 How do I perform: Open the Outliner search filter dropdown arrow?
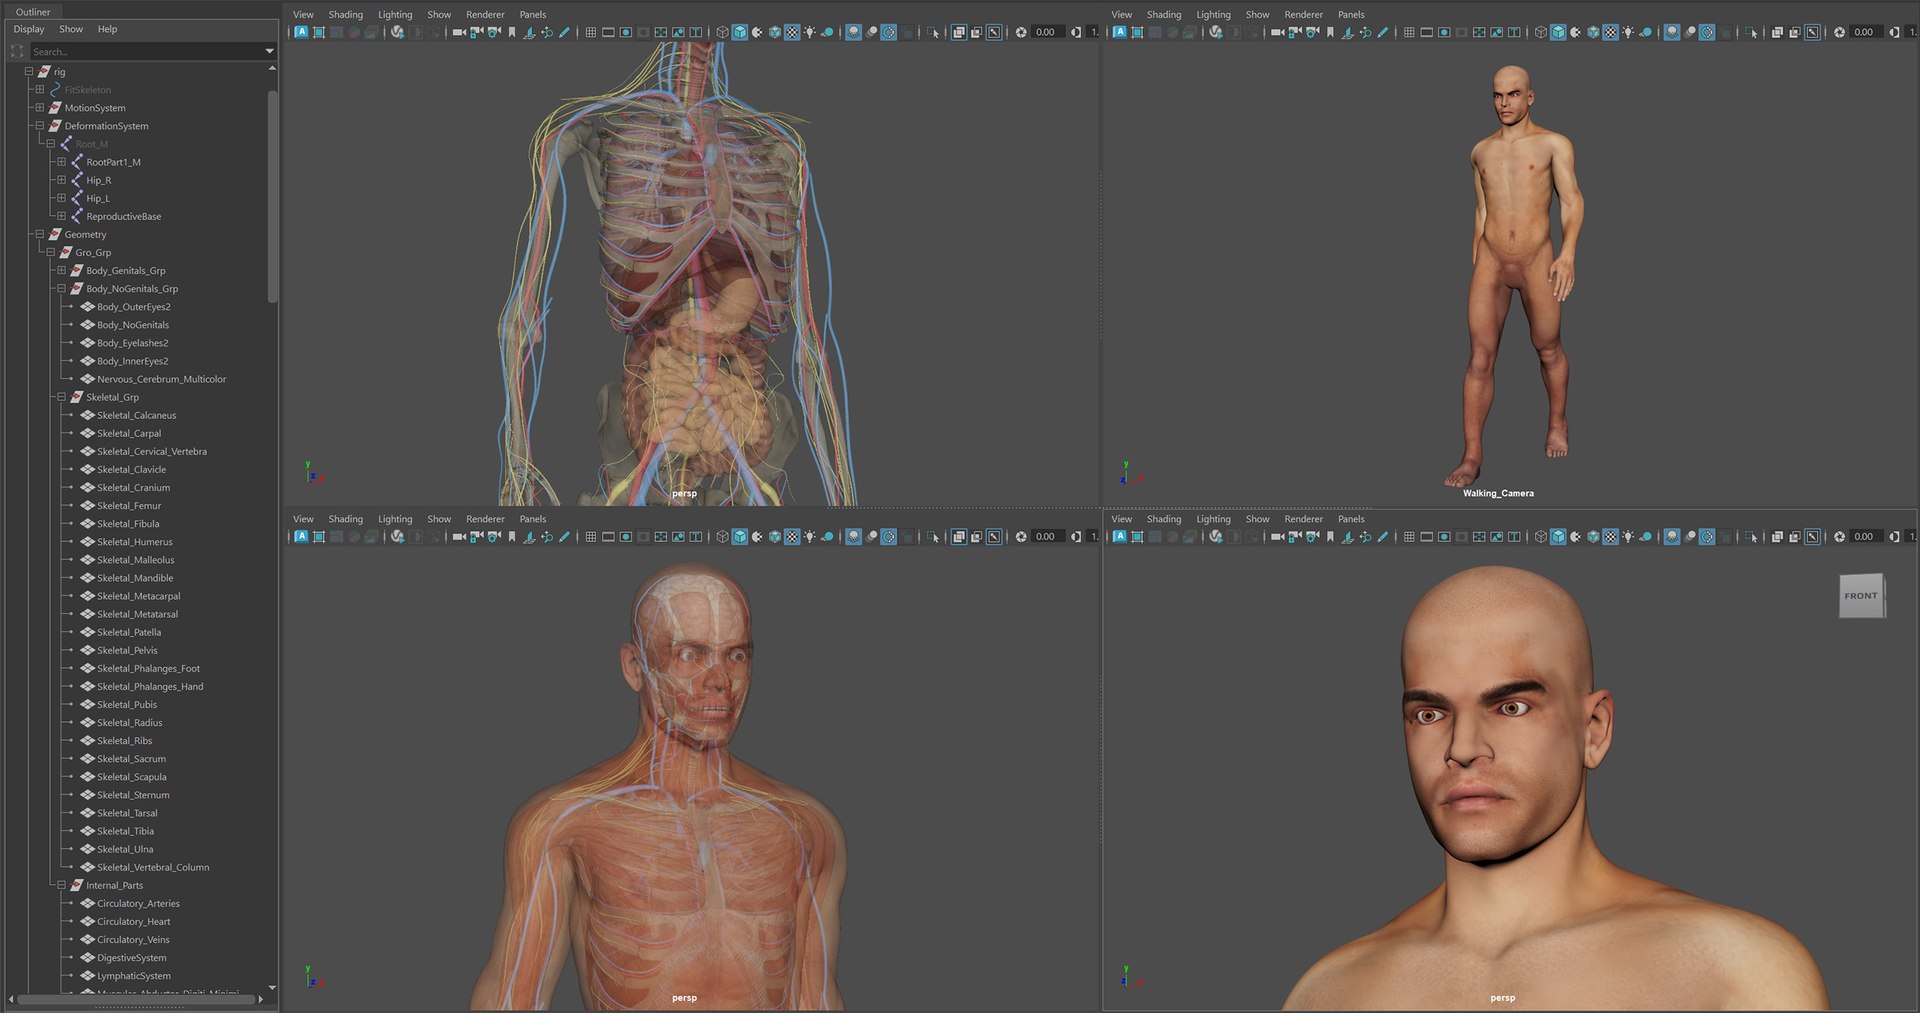pos(269,51)
